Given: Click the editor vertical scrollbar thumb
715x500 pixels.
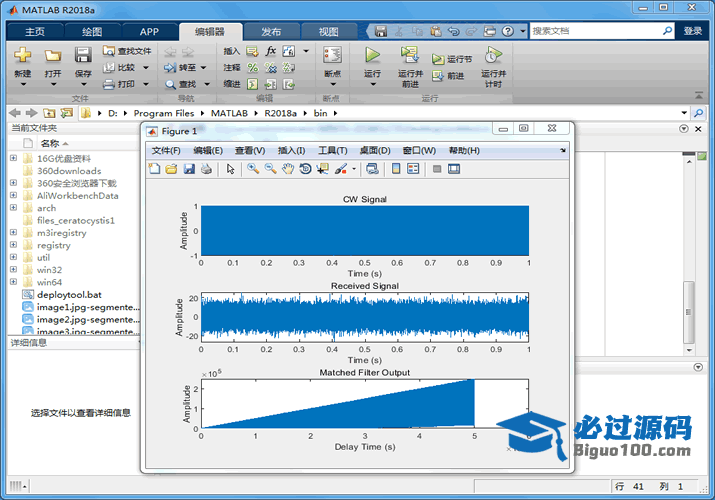Looking at the screenshot, I should (x=689, y=312).
